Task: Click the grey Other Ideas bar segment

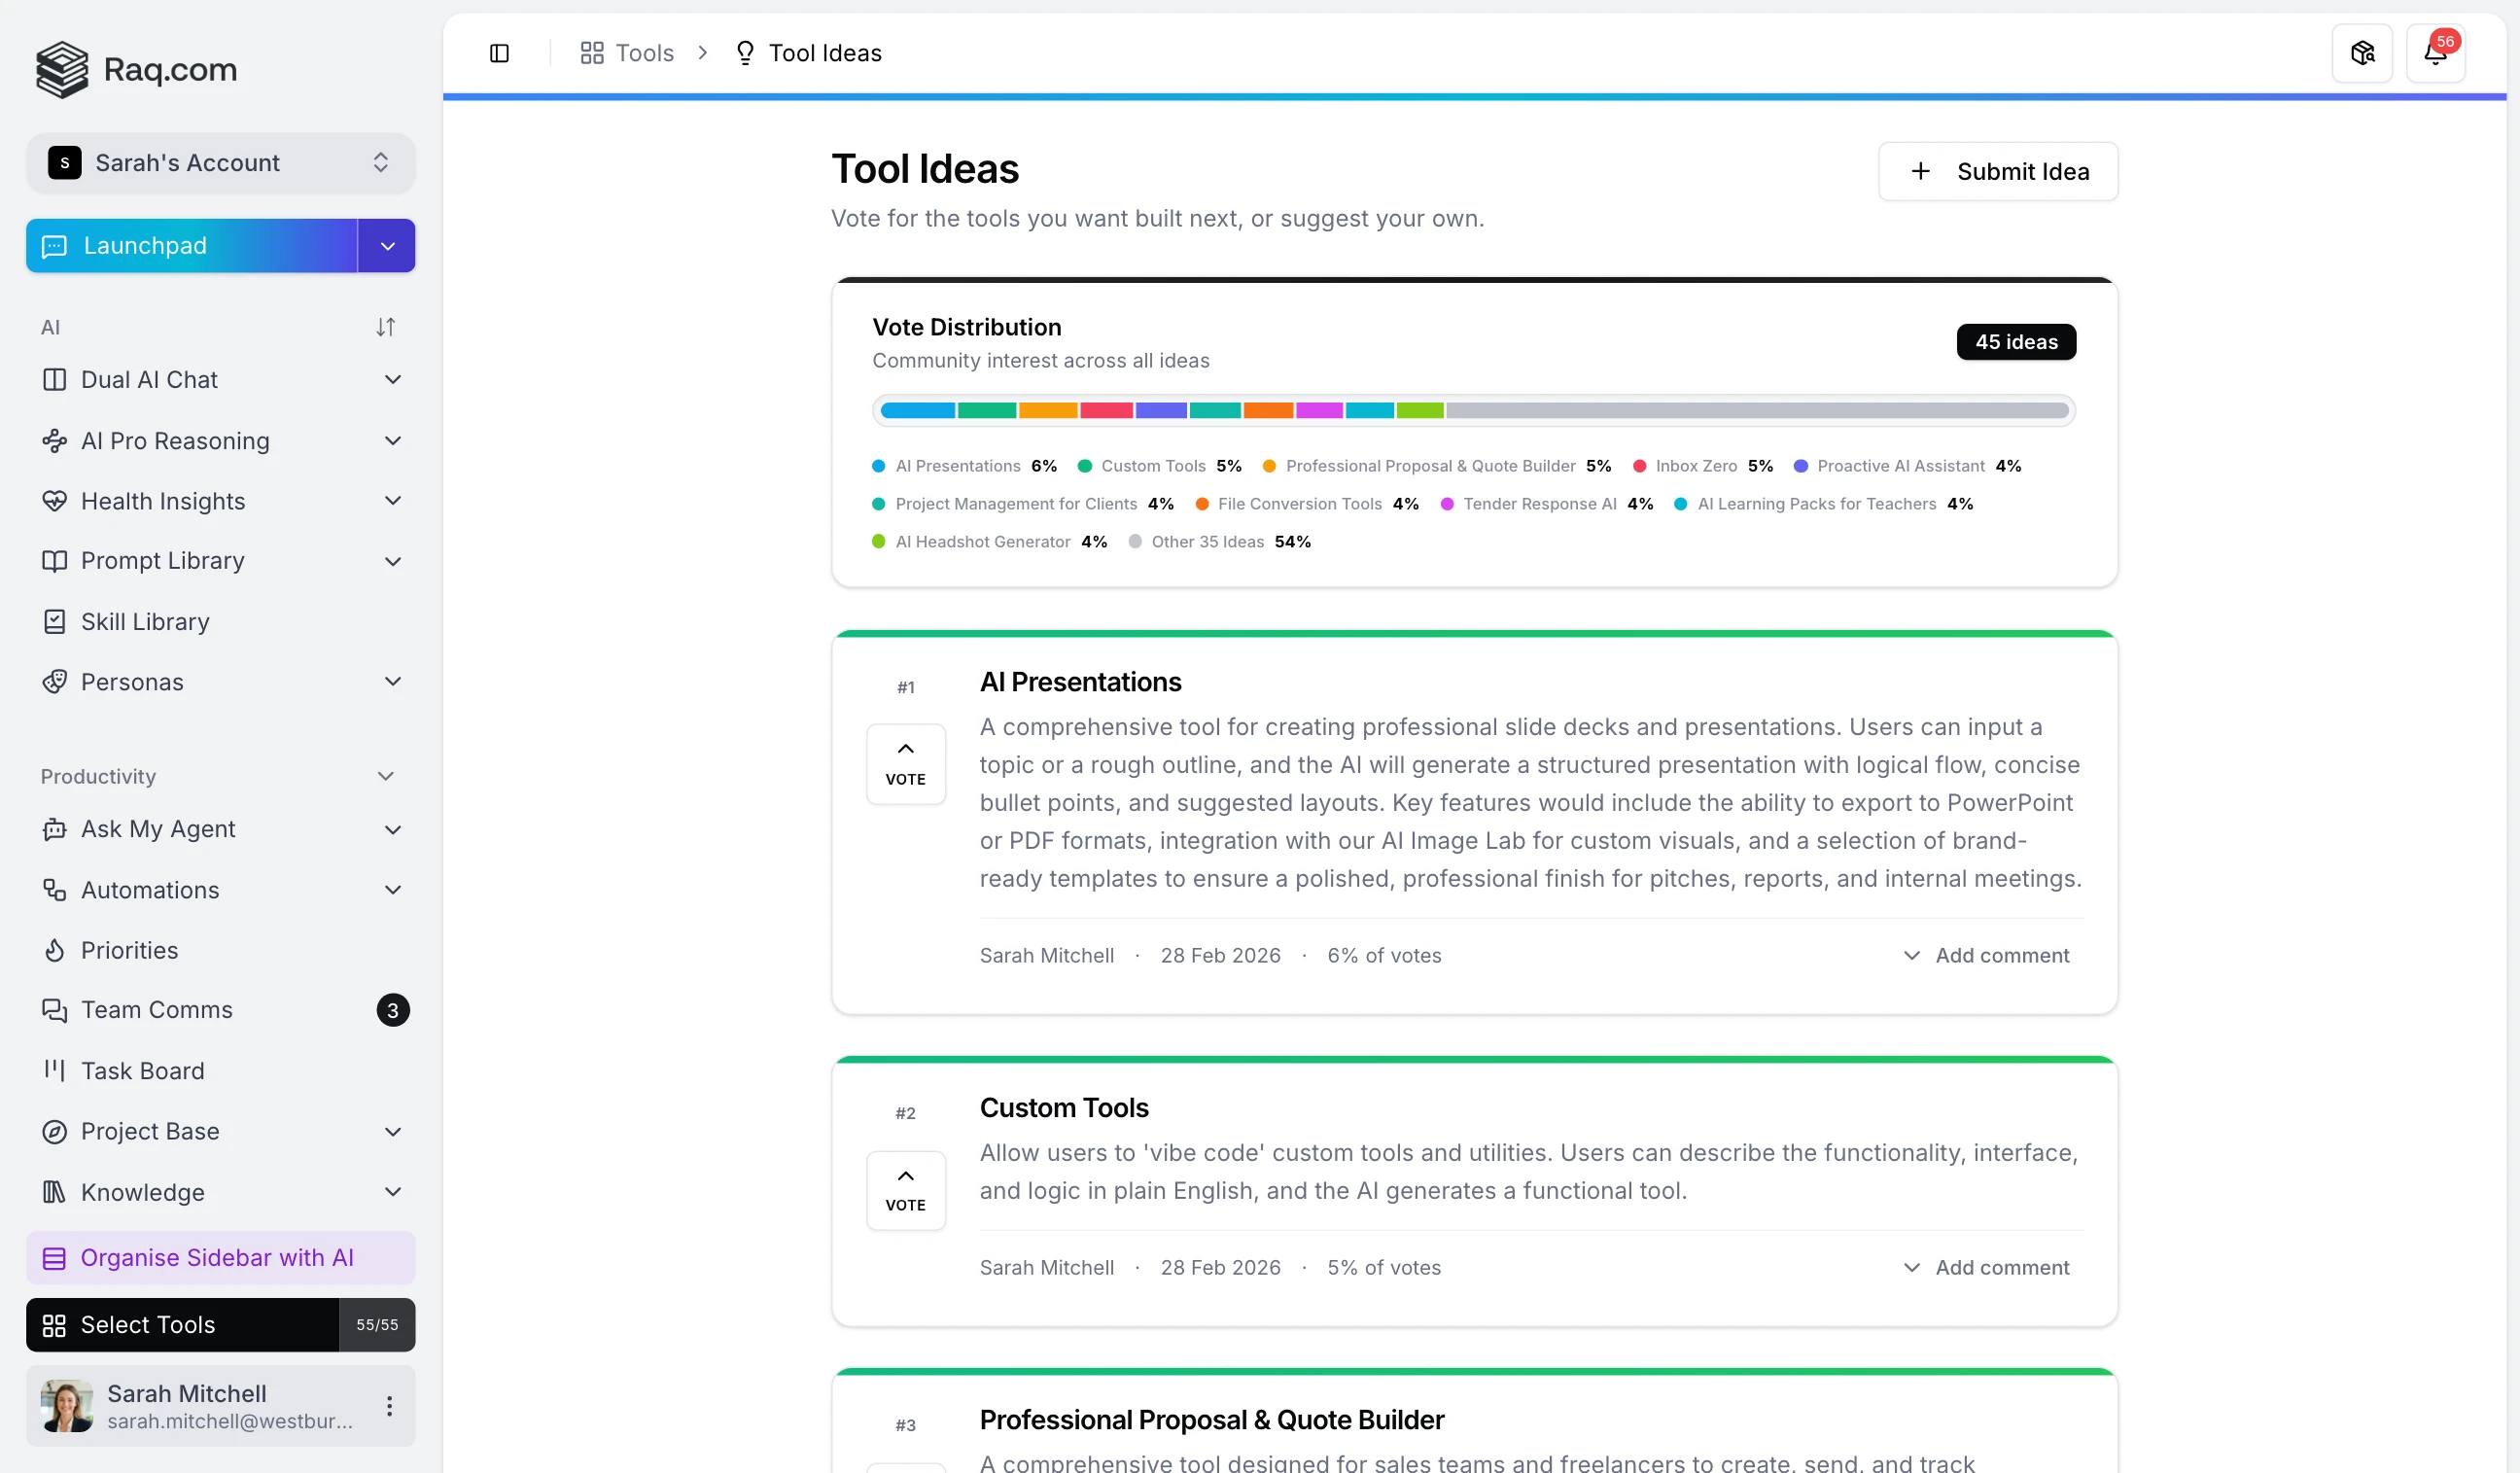Action: pyautogui.click(x=1756, y=410)
